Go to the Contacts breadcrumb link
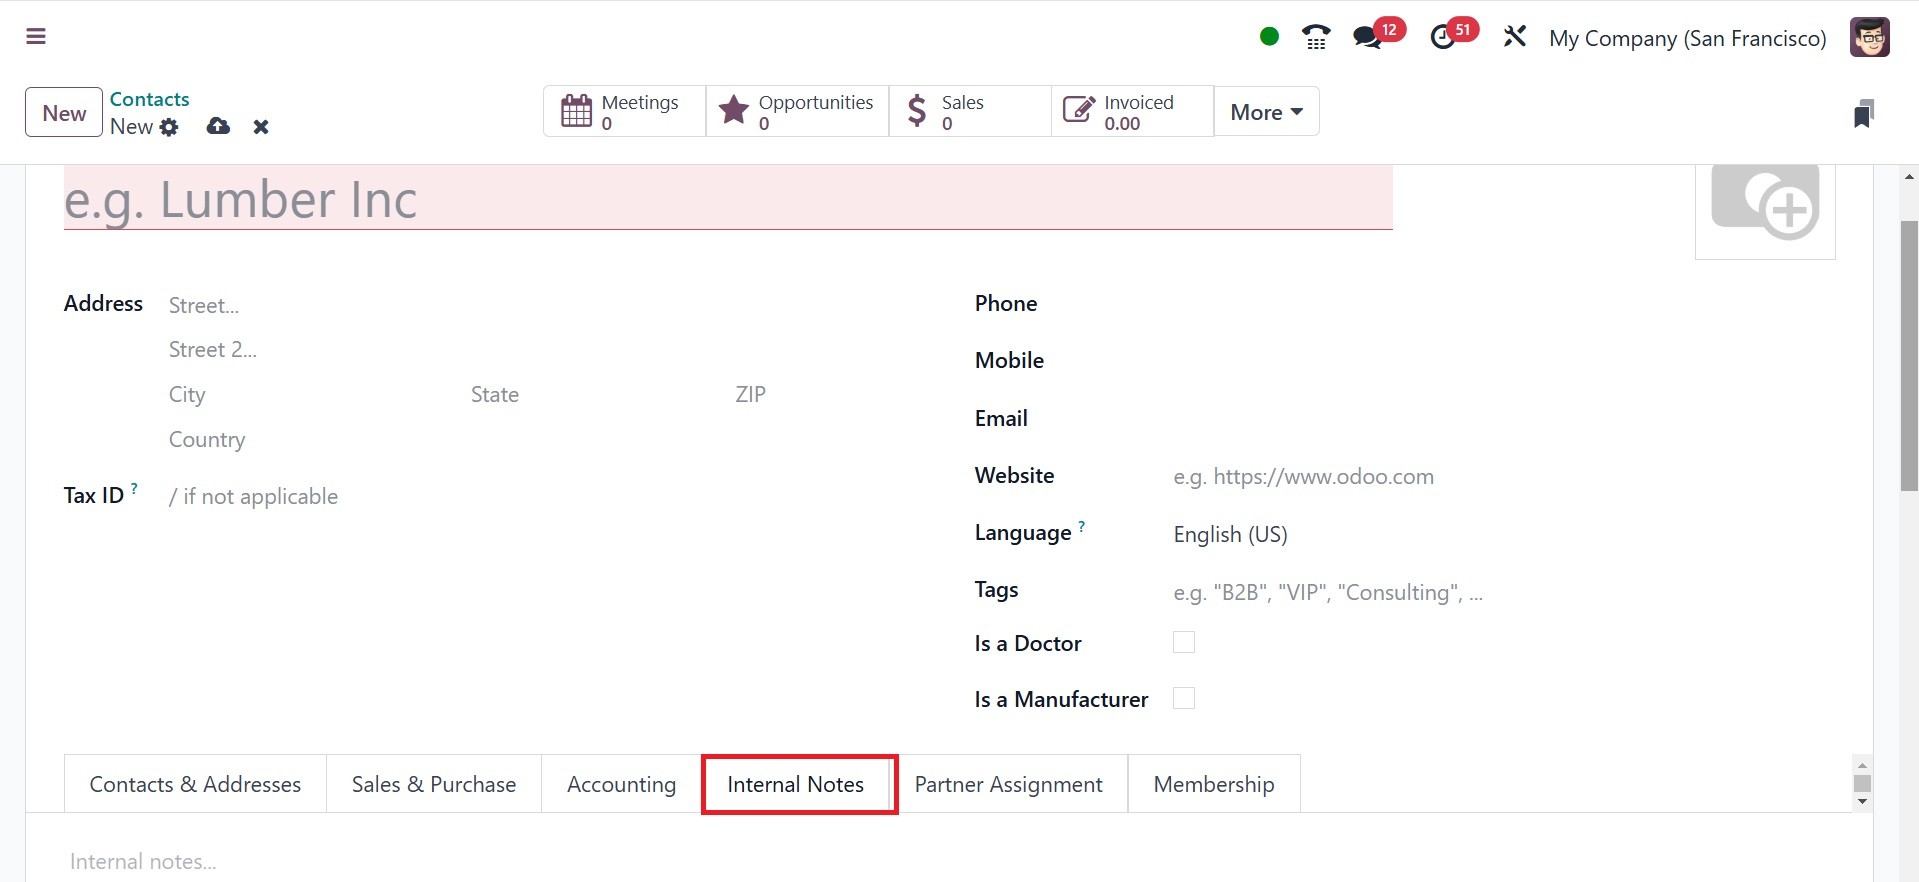The width and height of the screenshot is (1919, 882). coord(149,99)
